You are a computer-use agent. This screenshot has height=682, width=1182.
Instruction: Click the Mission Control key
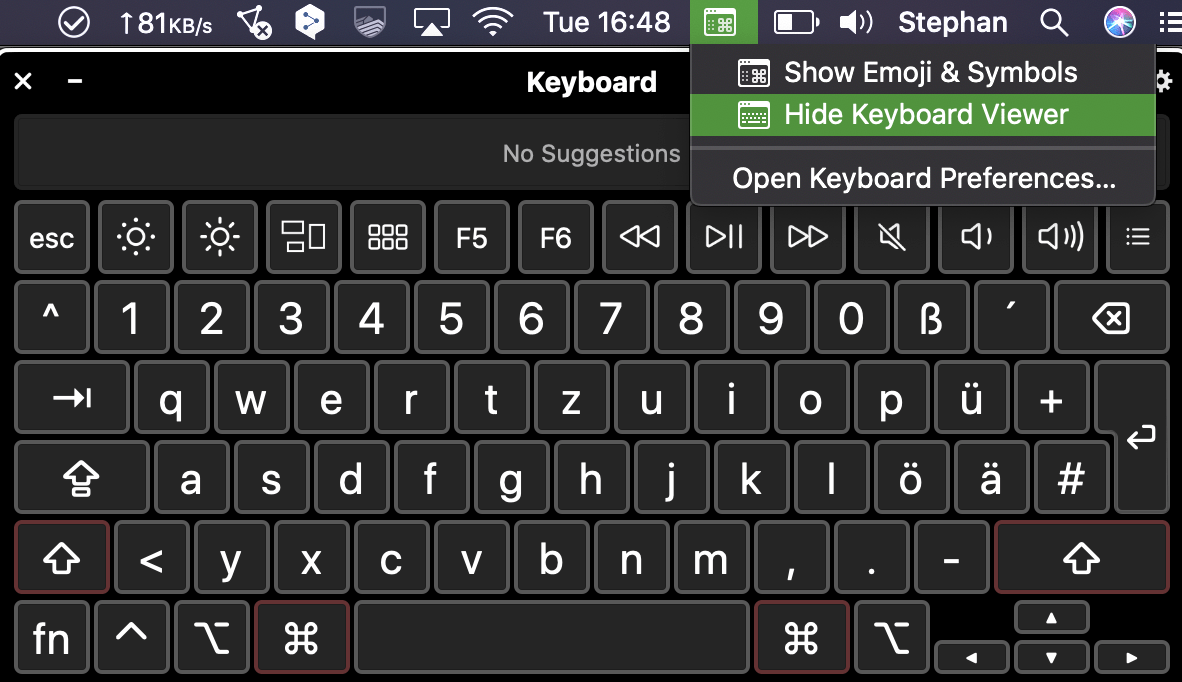(304, 237)
